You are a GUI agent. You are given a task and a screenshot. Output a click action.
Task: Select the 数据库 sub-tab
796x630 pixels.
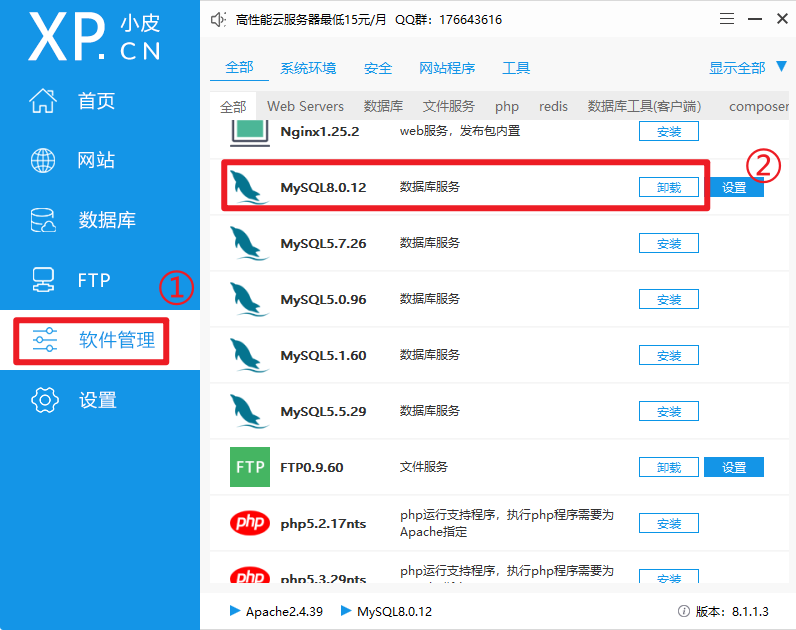pos(383,106)
